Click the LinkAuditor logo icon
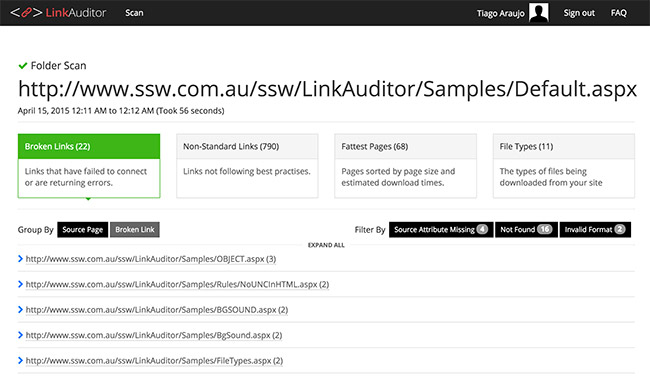 (x=26, y=13)
